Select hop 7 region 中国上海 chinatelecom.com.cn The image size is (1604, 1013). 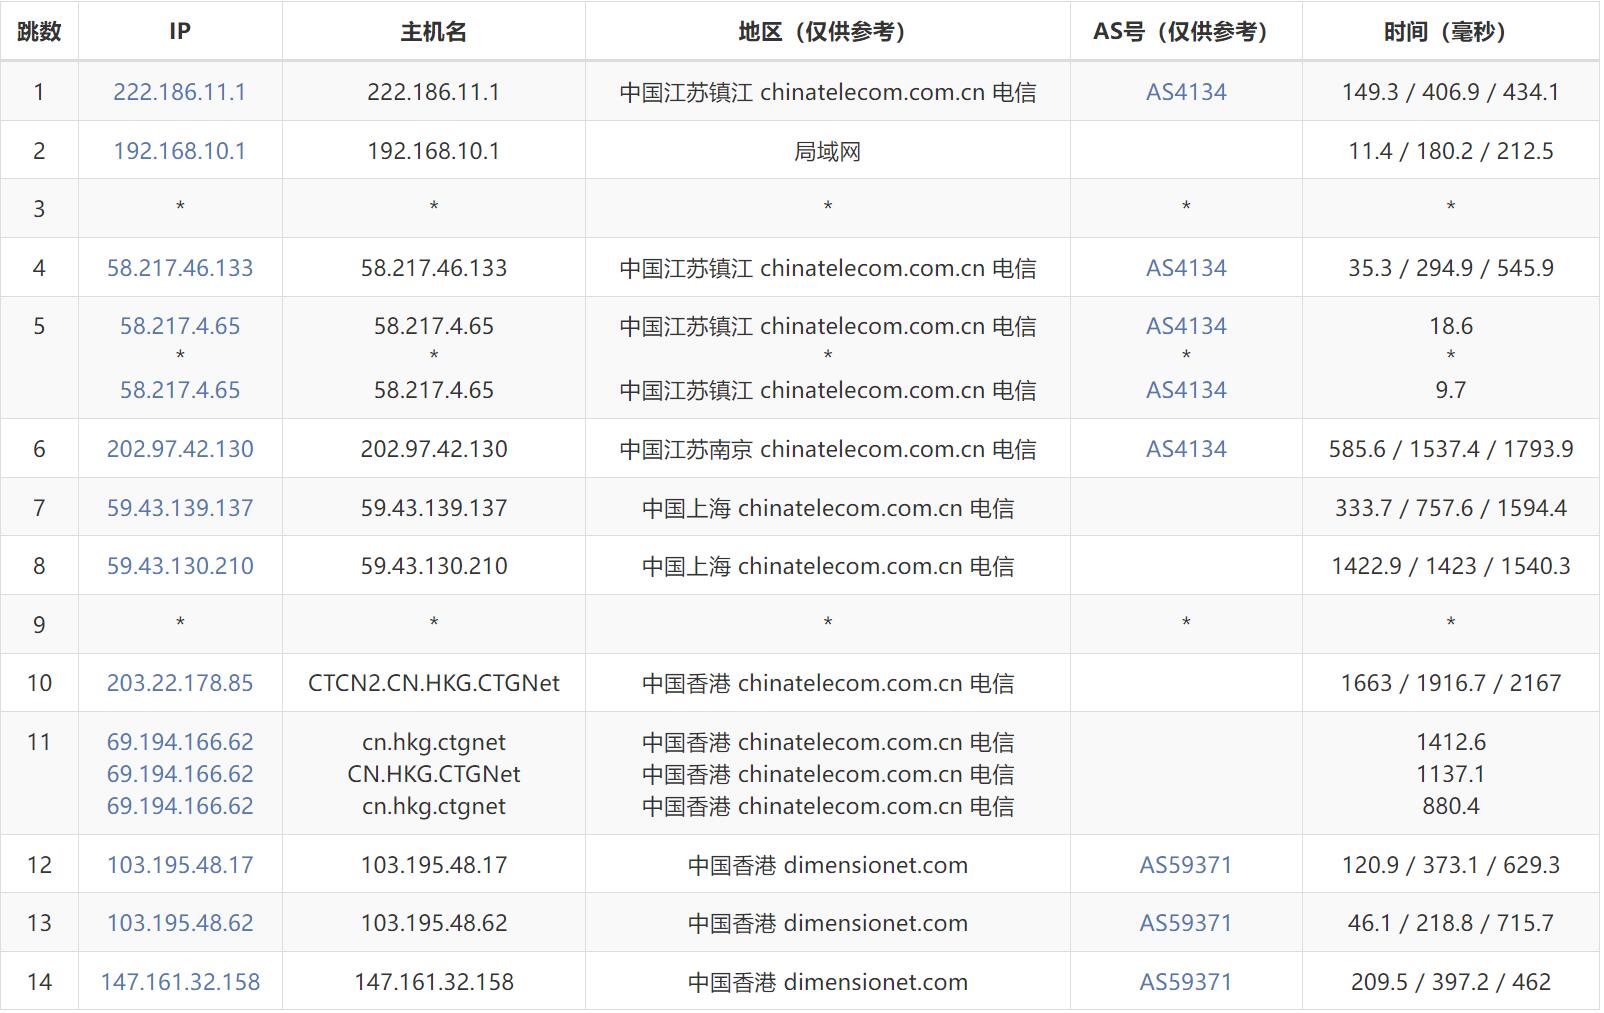click(828, 508)
